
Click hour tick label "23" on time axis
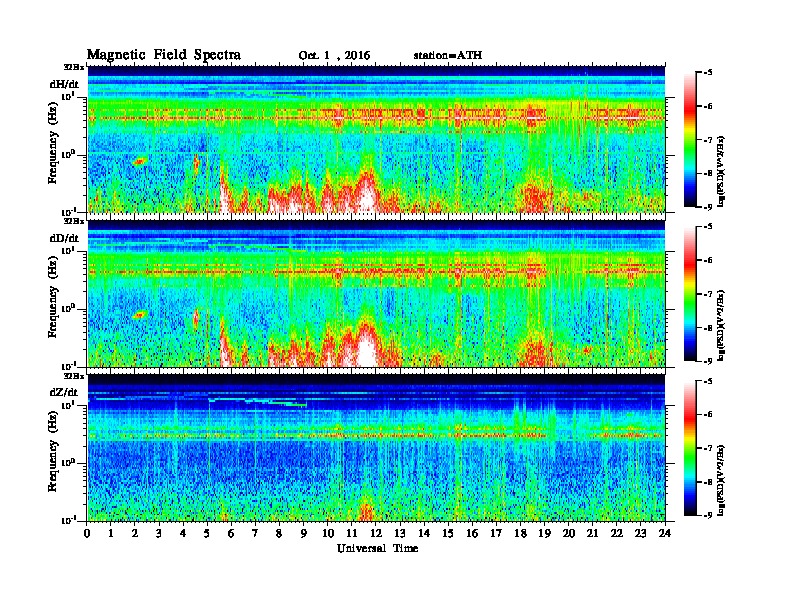click(x=640, y=534)
